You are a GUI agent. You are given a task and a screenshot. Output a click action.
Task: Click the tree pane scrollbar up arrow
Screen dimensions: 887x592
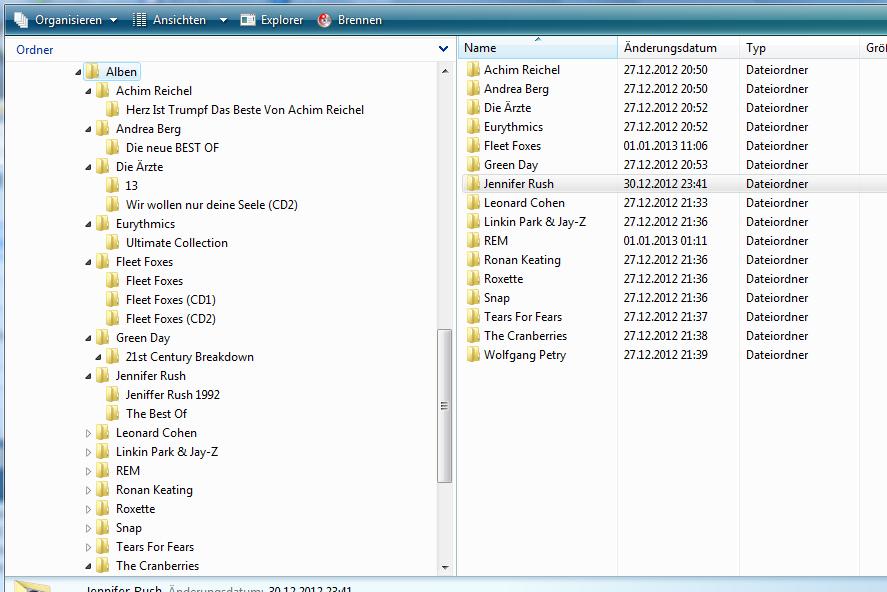(445, 71)
